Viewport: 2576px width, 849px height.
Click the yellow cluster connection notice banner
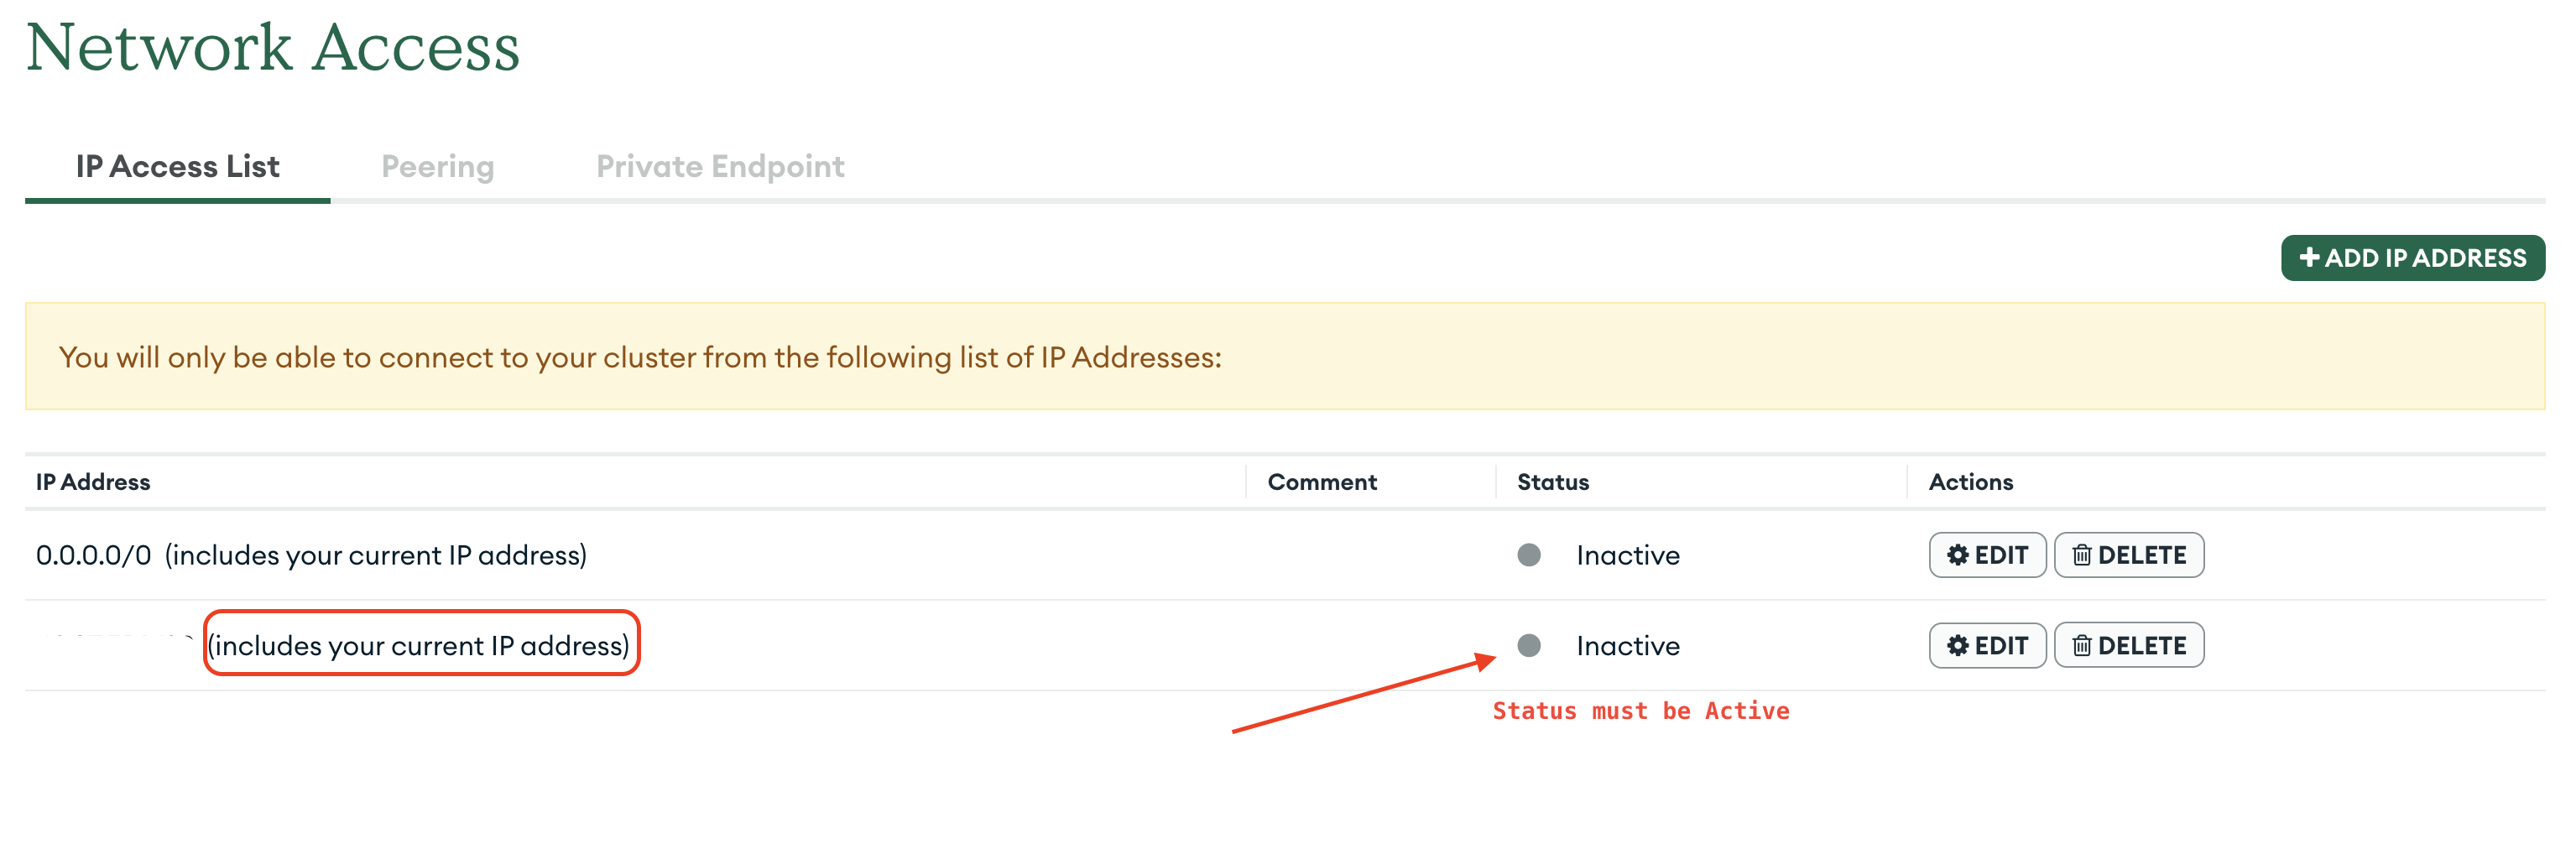pyautogui.click(x=1284, y=357)
